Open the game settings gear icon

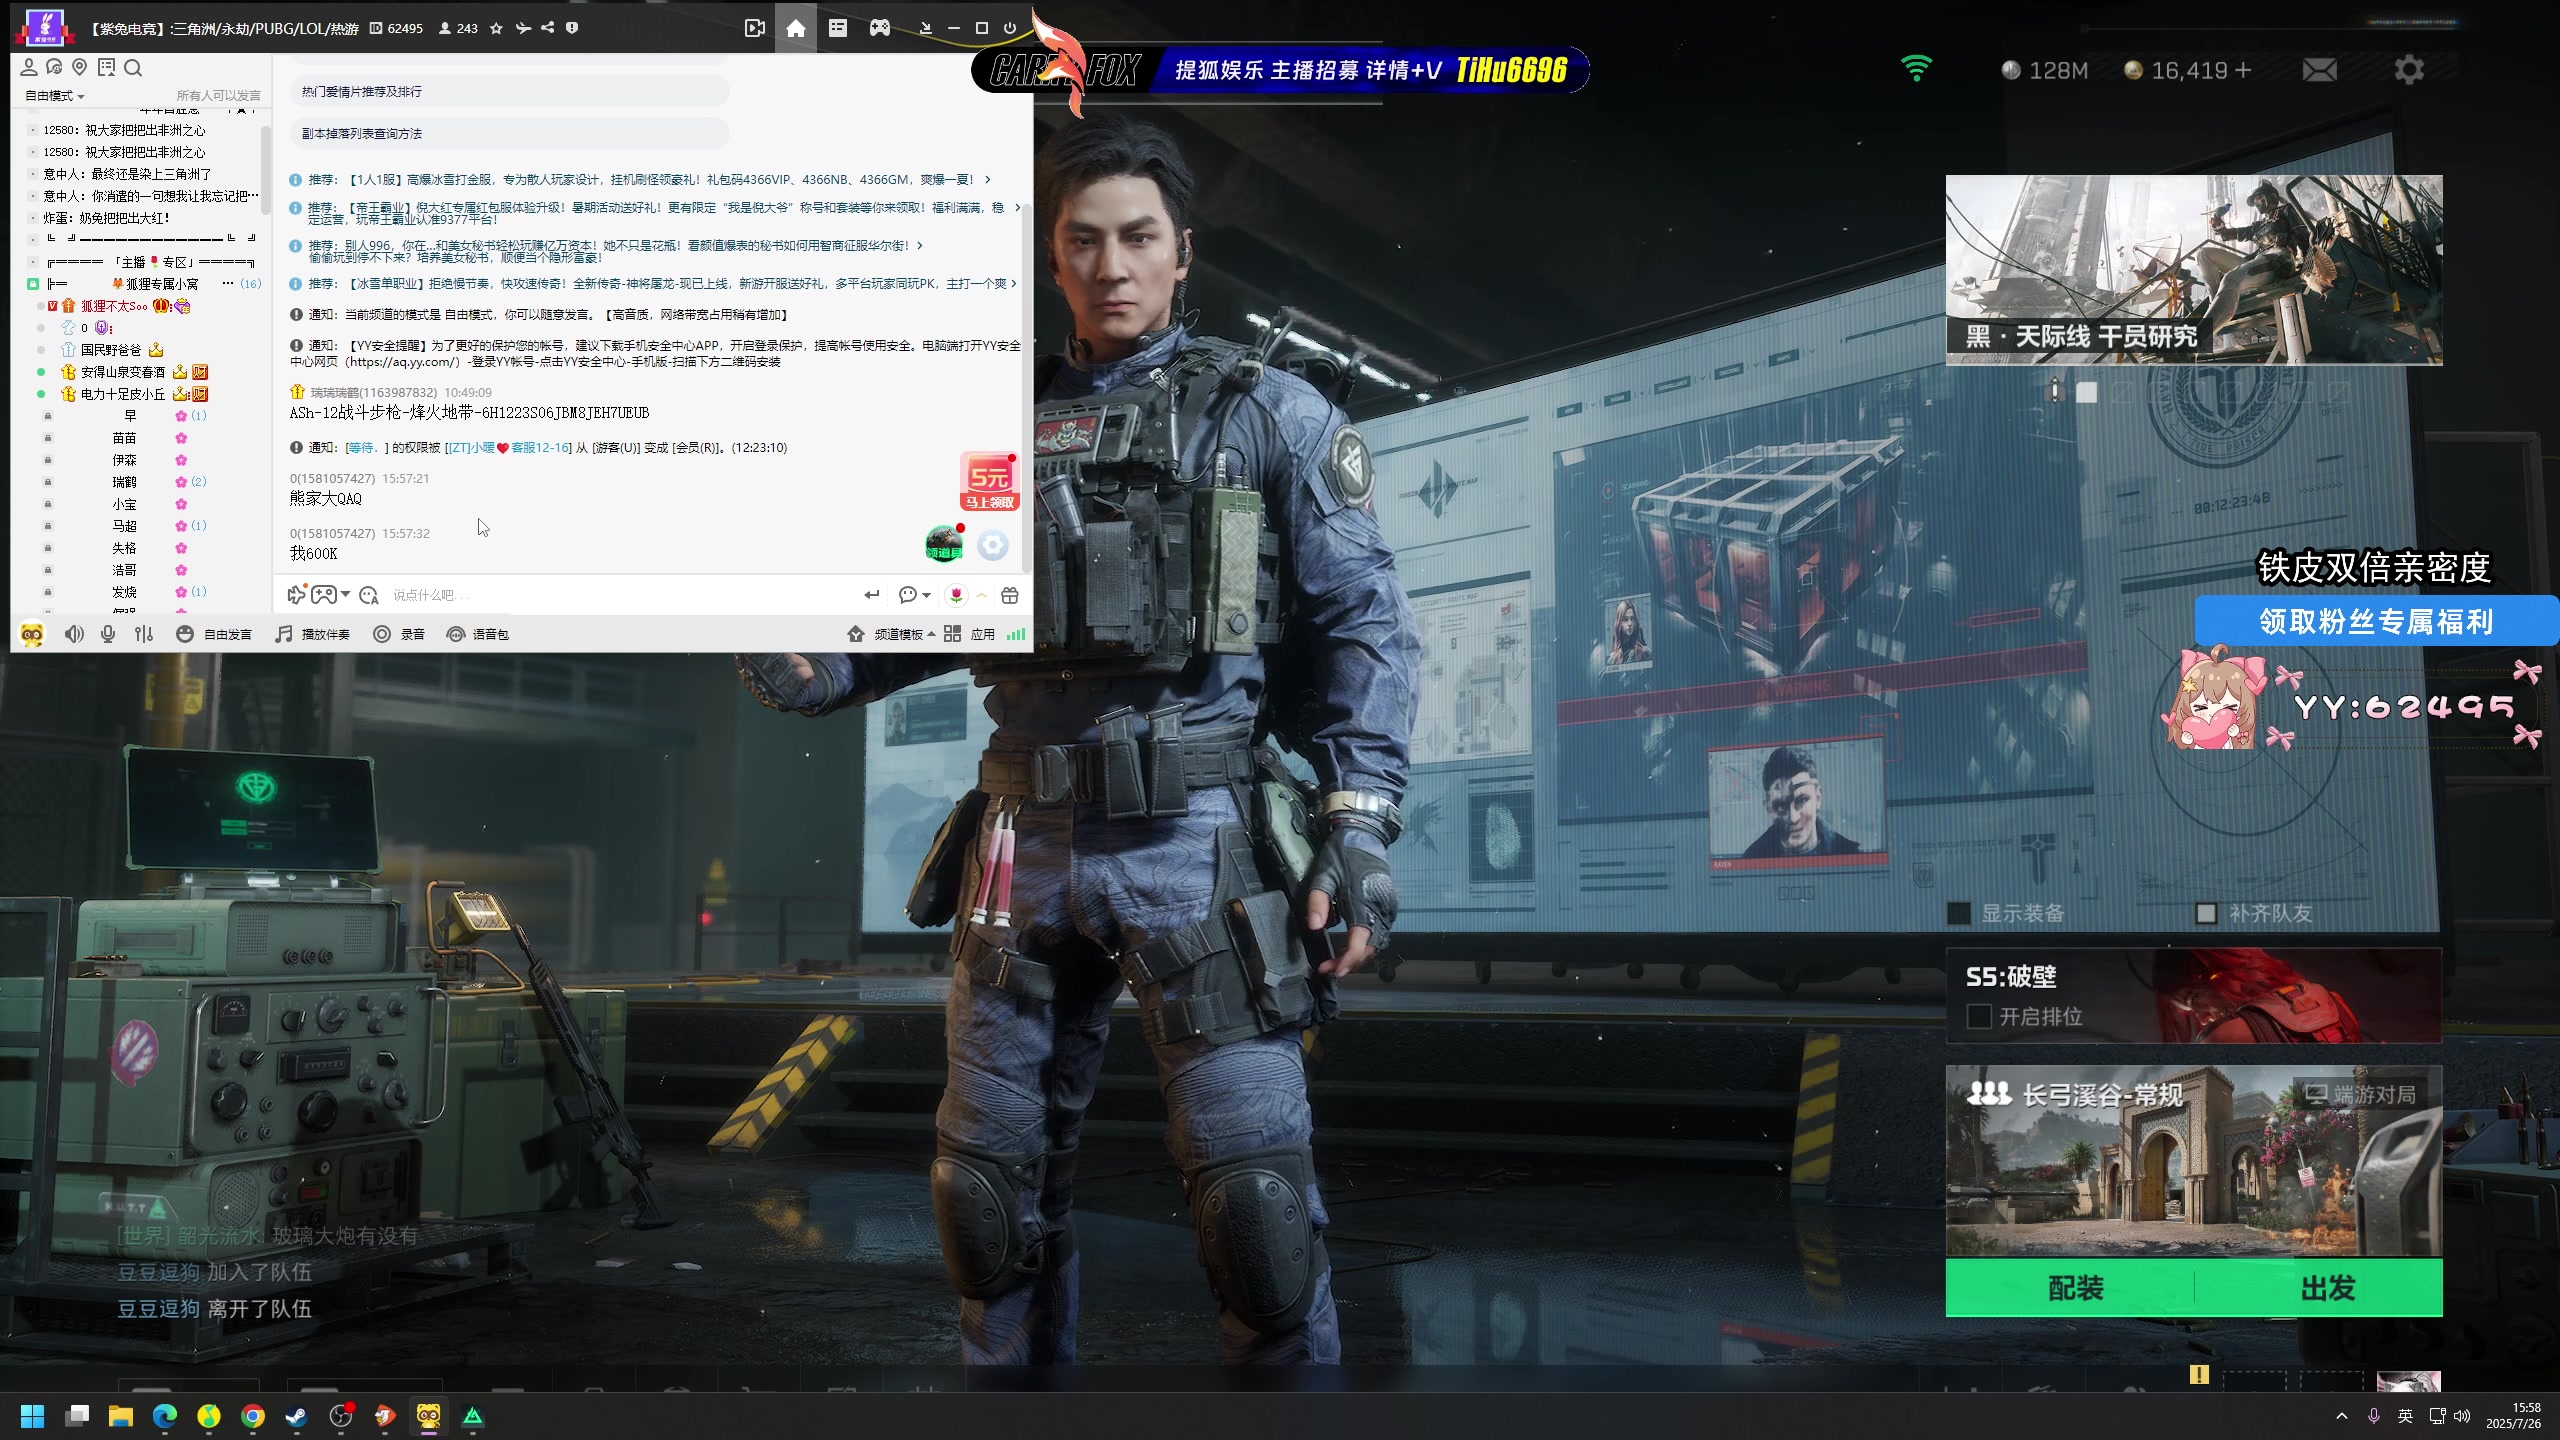pyautogui.click(x=2409, y=70)
